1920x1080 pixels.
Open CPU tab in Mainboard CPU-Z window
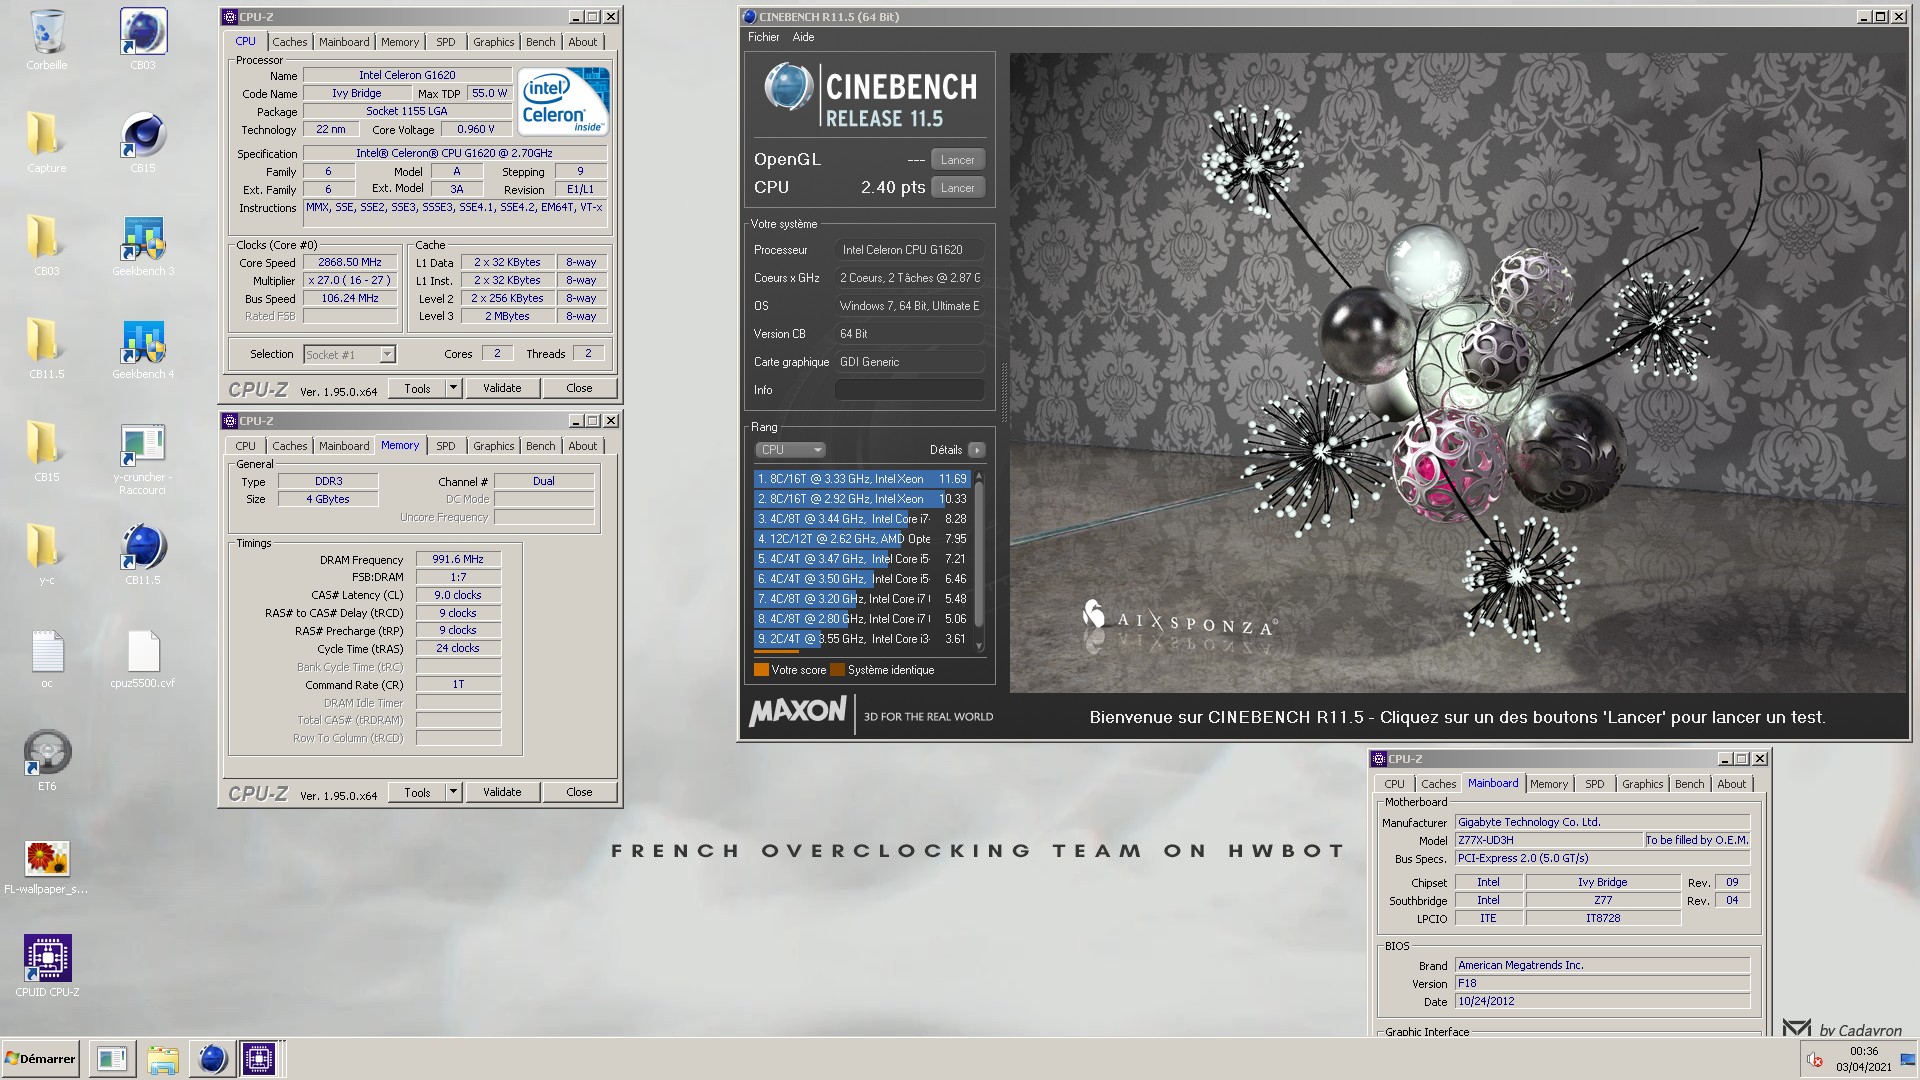tap(1394, 784)
